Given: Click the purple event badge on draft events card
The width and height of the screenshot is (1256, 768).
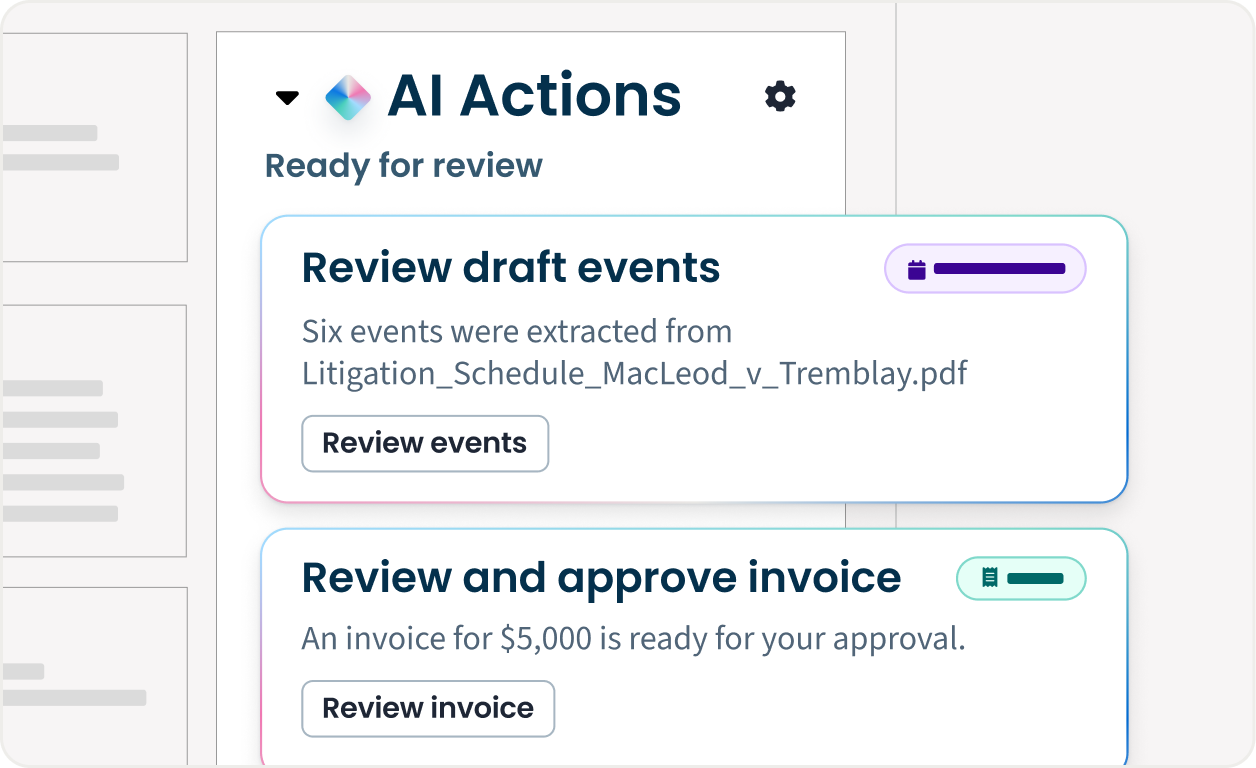Looking at the screenshot, I should tap(985, 268).
